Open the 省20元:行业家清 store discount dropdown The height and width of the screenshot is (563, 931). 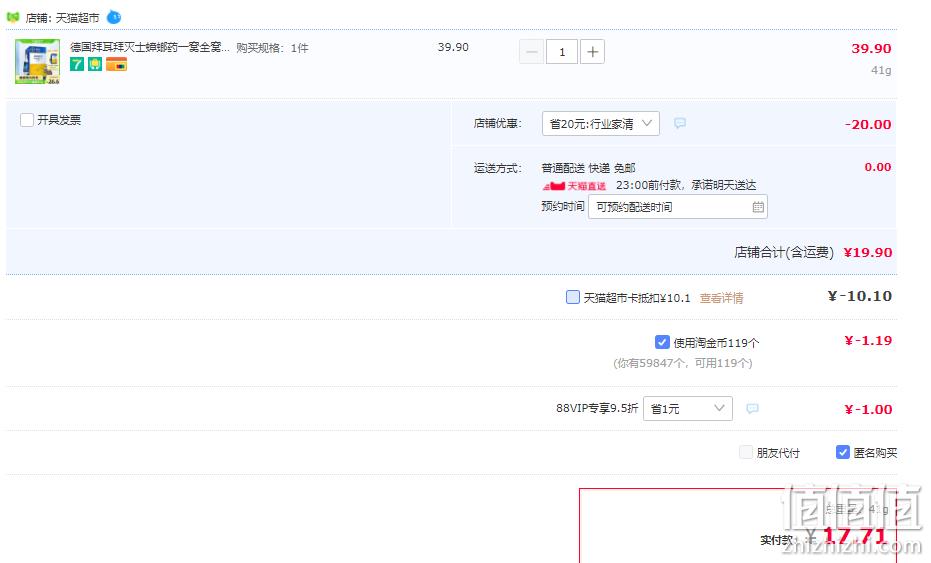pos(600,124)
